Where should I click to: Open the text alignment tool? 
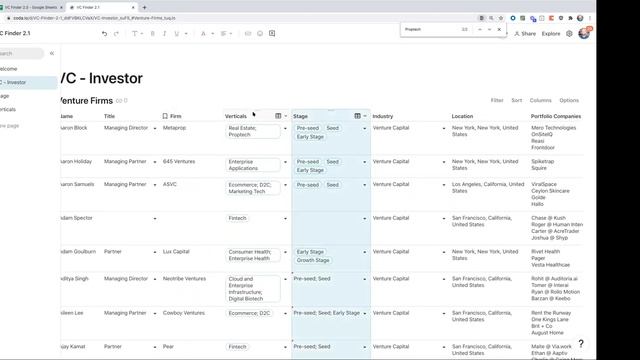tap(226, 33)
